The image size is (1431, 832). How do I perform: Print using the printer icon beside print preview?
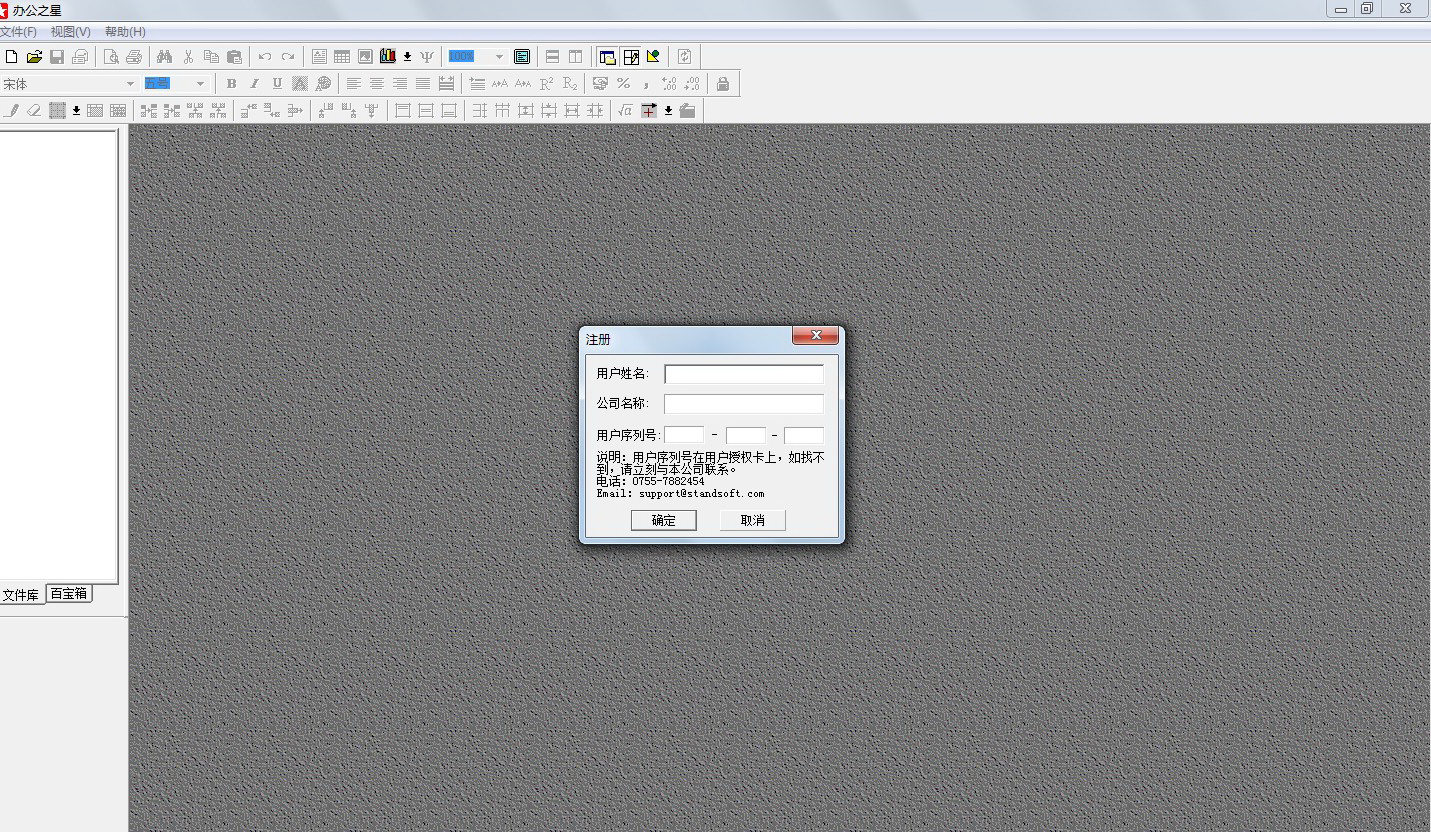point(134,56)
